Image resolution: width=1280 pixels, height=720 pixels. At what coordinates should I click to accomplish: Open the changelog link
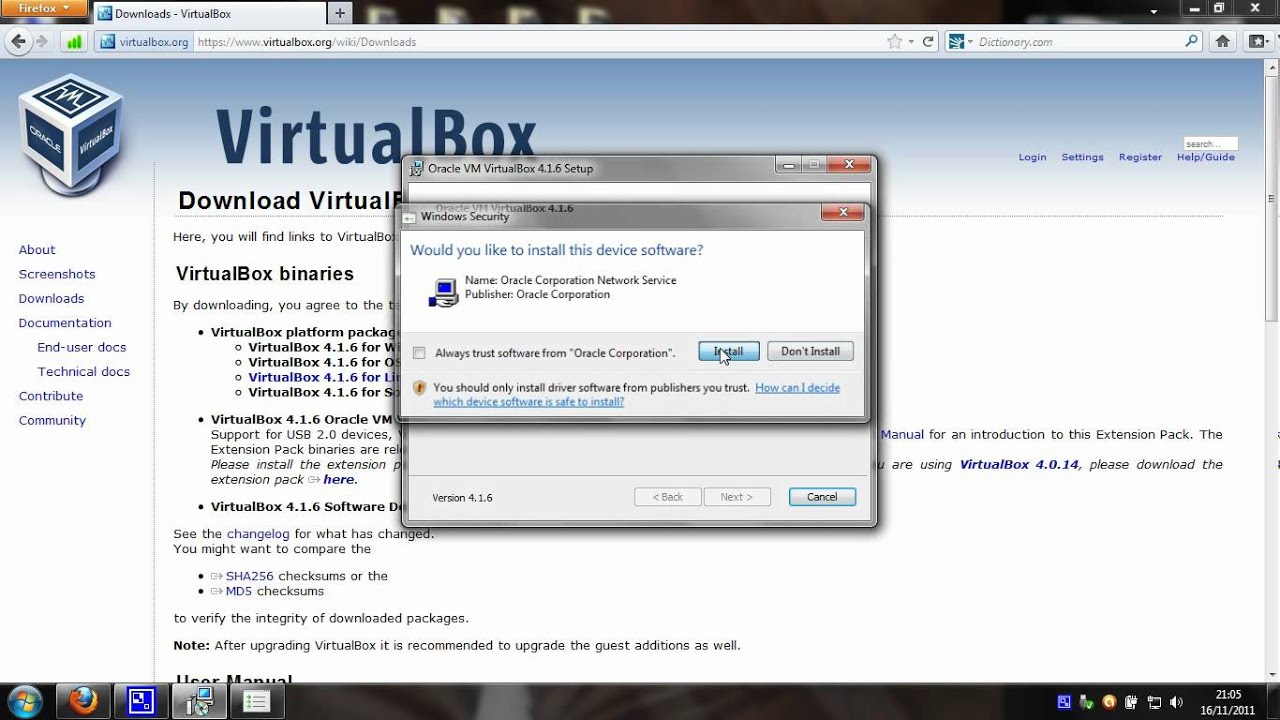[x=258, y=534]
